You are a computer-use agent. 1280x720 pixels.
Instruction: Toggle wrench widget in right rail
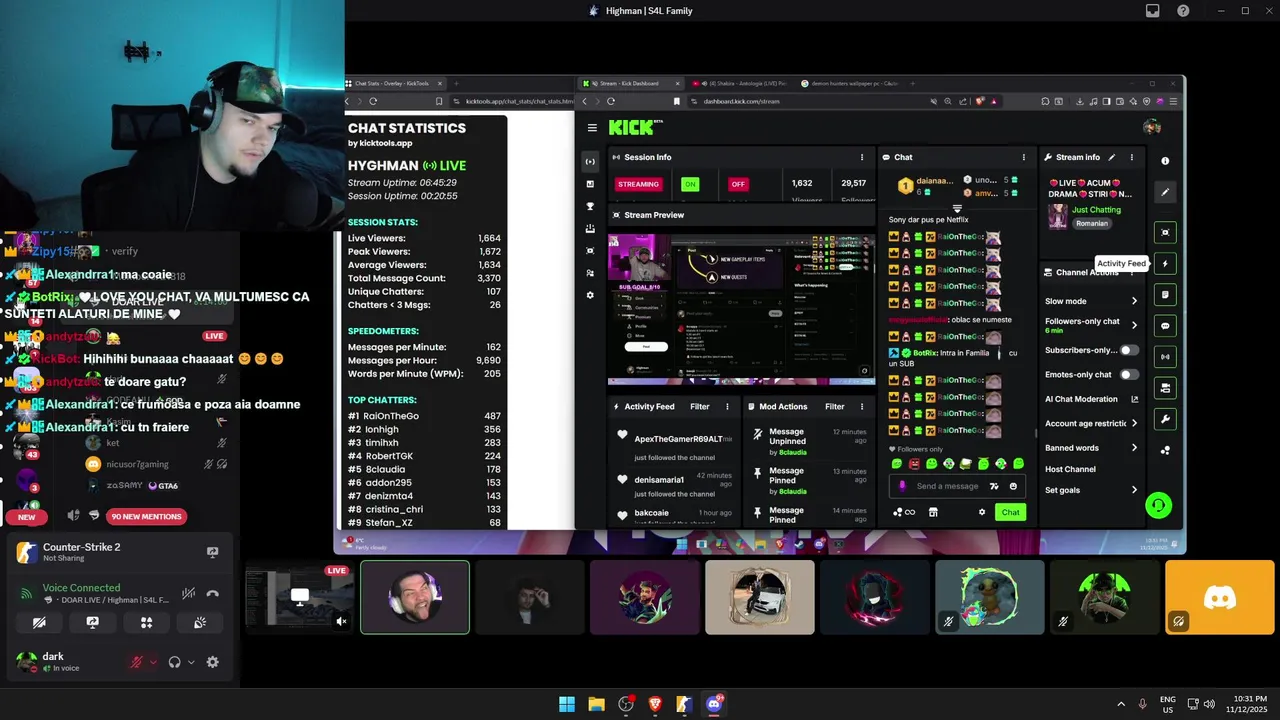point(1165,419)
